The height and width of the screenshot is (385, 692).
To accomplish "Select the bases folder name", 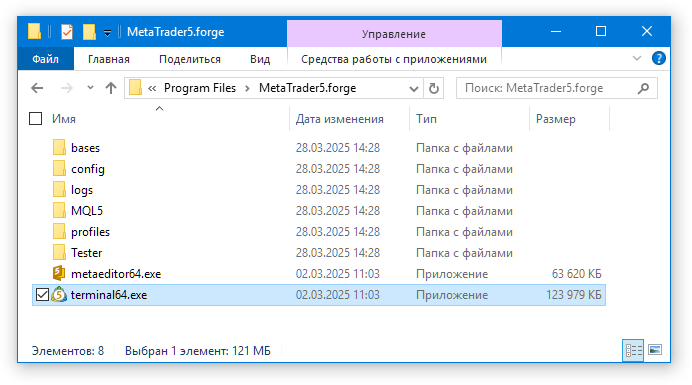I will pyautogui.click(x=86, y=148).
